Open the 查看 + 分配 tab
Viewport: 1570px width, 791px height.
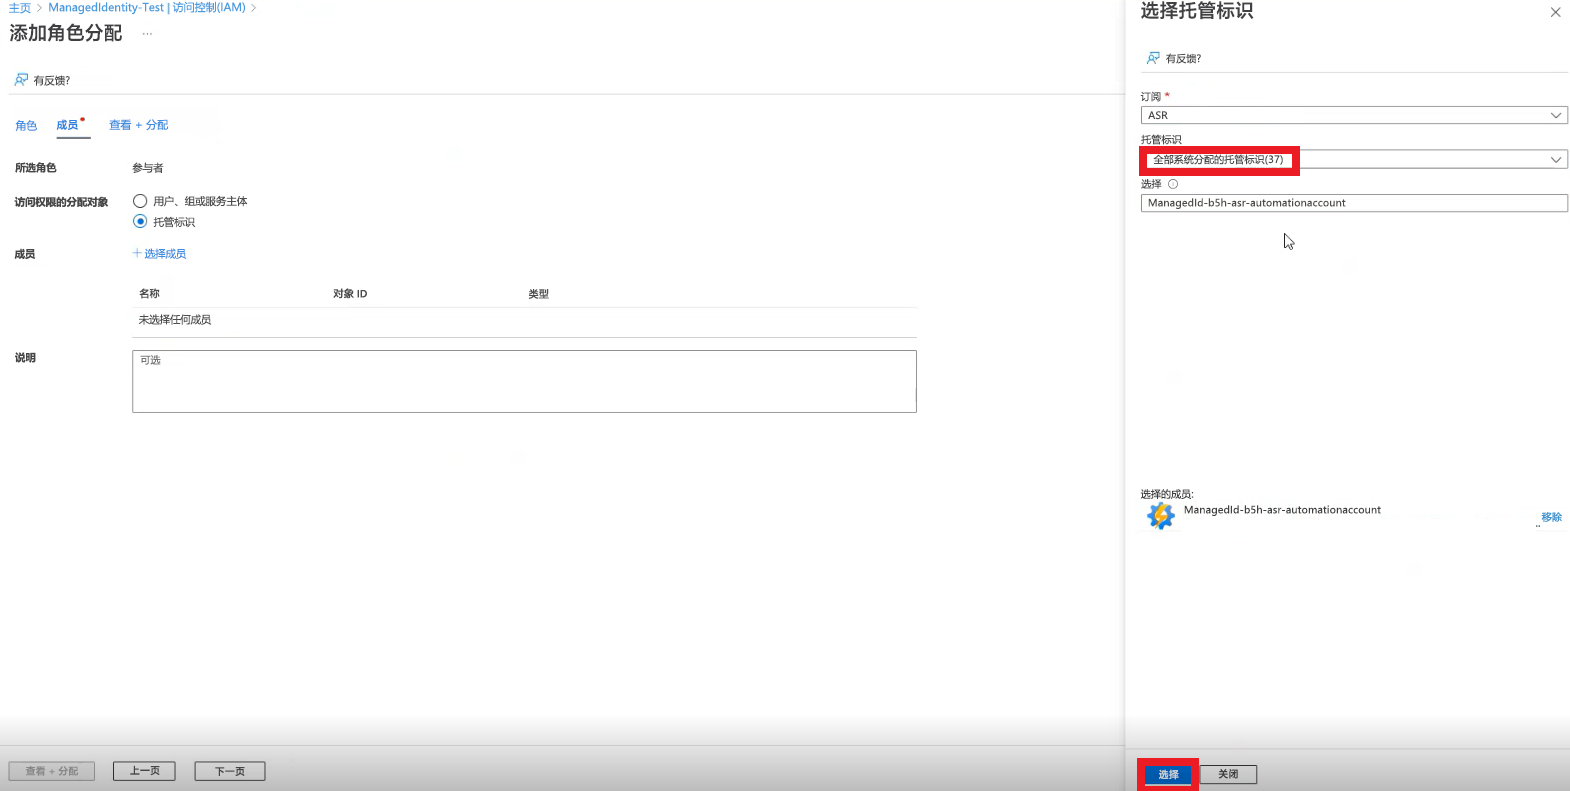138,125
